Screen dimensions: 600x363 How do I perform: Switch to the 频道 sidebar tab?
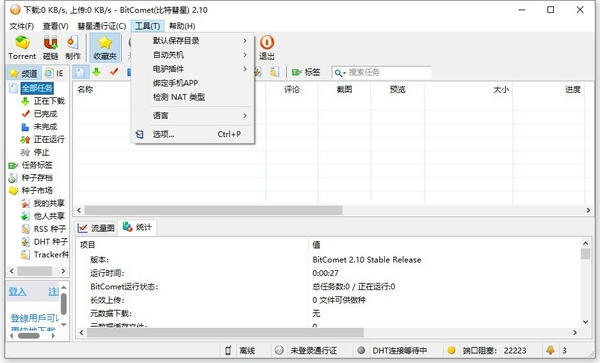click(x=24, y=73)
